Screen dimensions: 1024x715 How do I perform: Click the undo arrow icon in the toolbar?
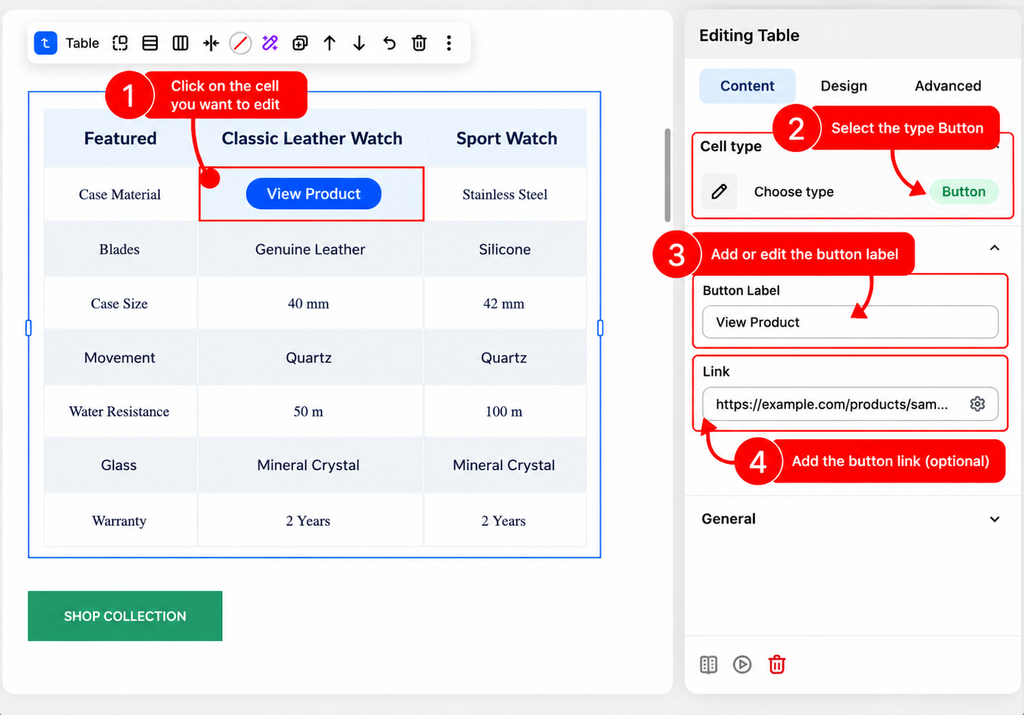click(x=389, y=43)
